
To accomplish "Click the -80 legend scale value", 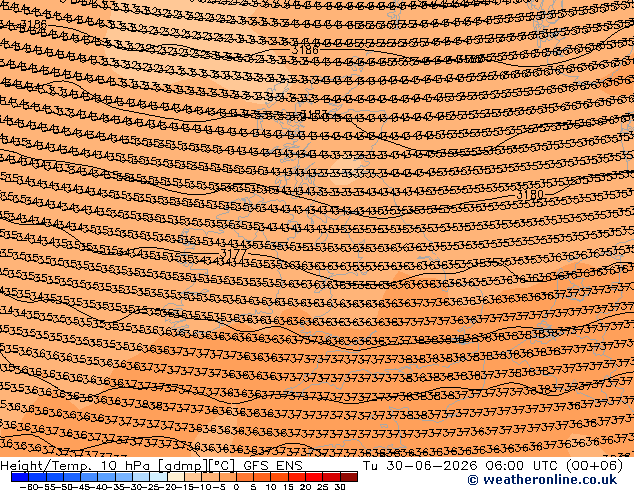I will (28, 487).
